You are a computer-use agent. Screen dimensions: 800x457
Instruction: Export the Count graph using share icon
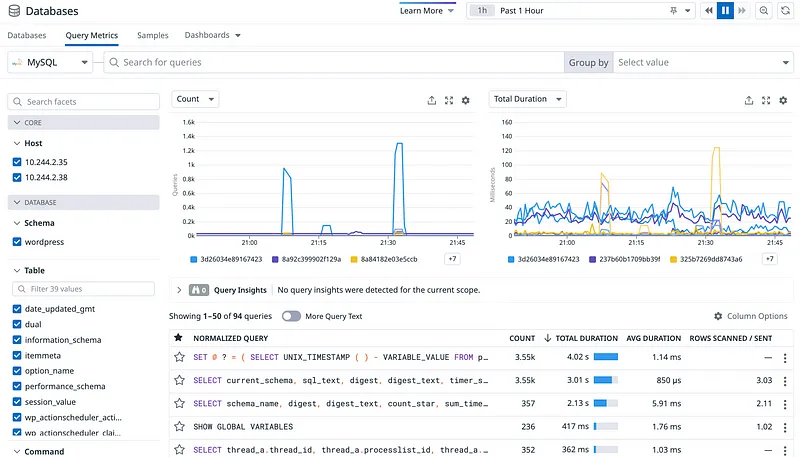click(432, 100)
